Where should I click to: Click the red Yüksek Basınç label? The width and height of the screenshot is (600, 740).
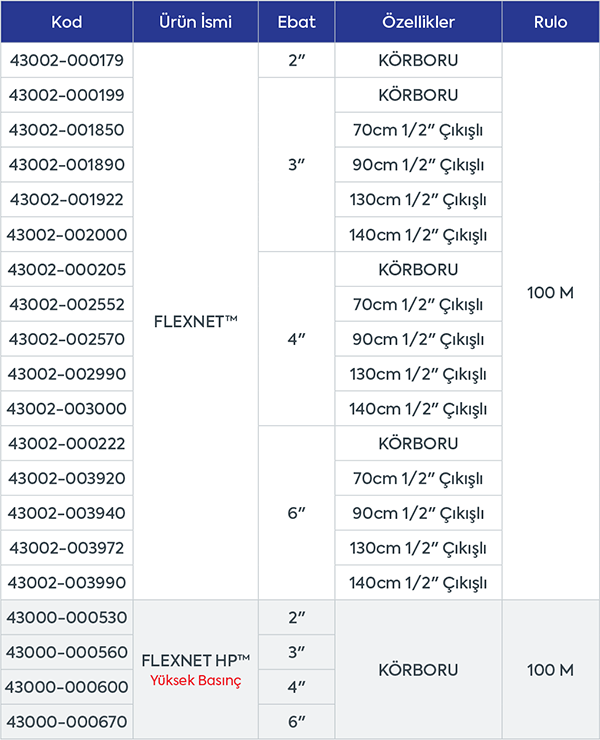click(196, 681)
